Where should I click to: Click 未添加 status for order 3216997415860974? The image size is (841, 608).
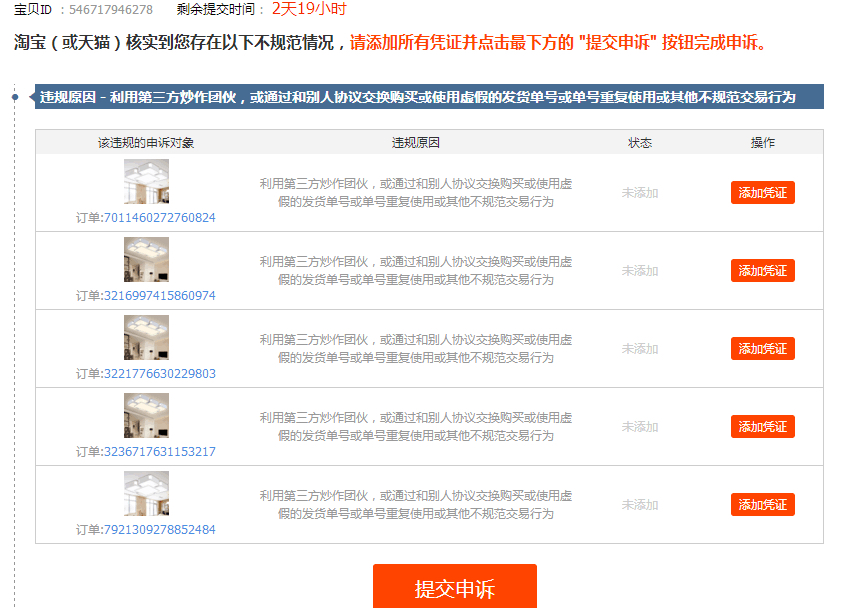click(640, 271)
